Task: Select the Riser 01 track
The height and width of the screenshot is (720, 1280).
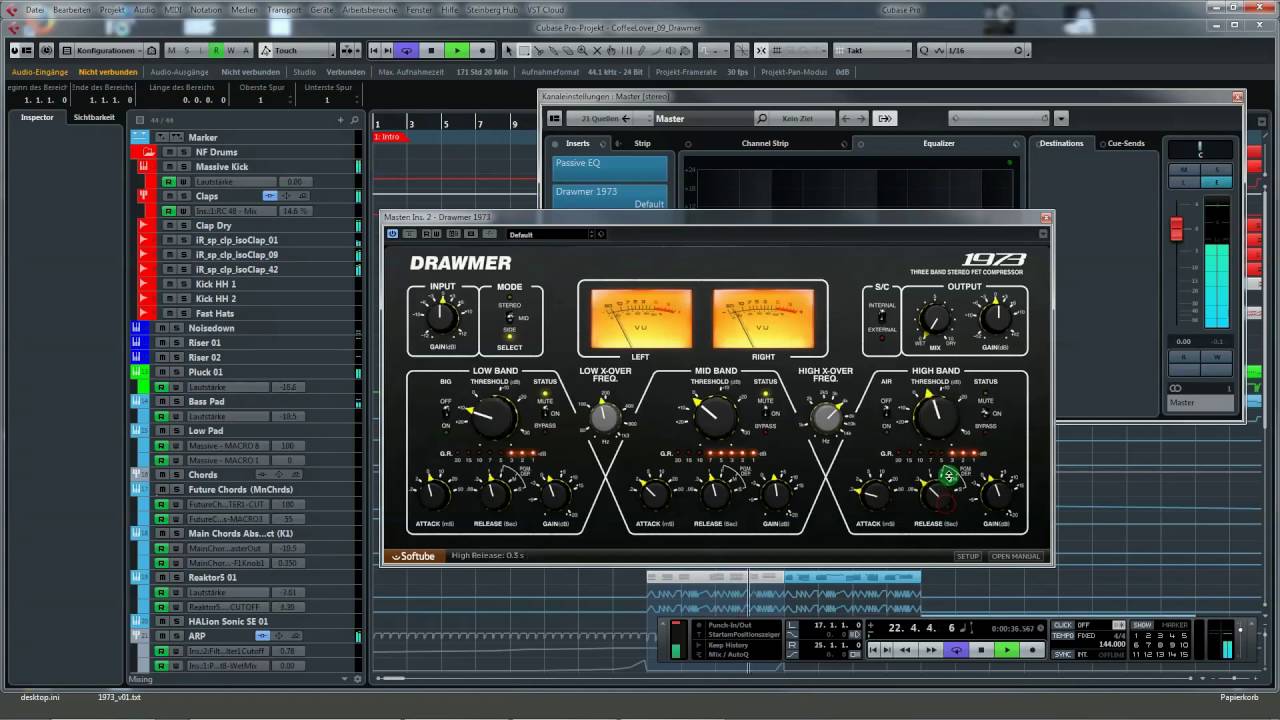Action: (205, 343)
